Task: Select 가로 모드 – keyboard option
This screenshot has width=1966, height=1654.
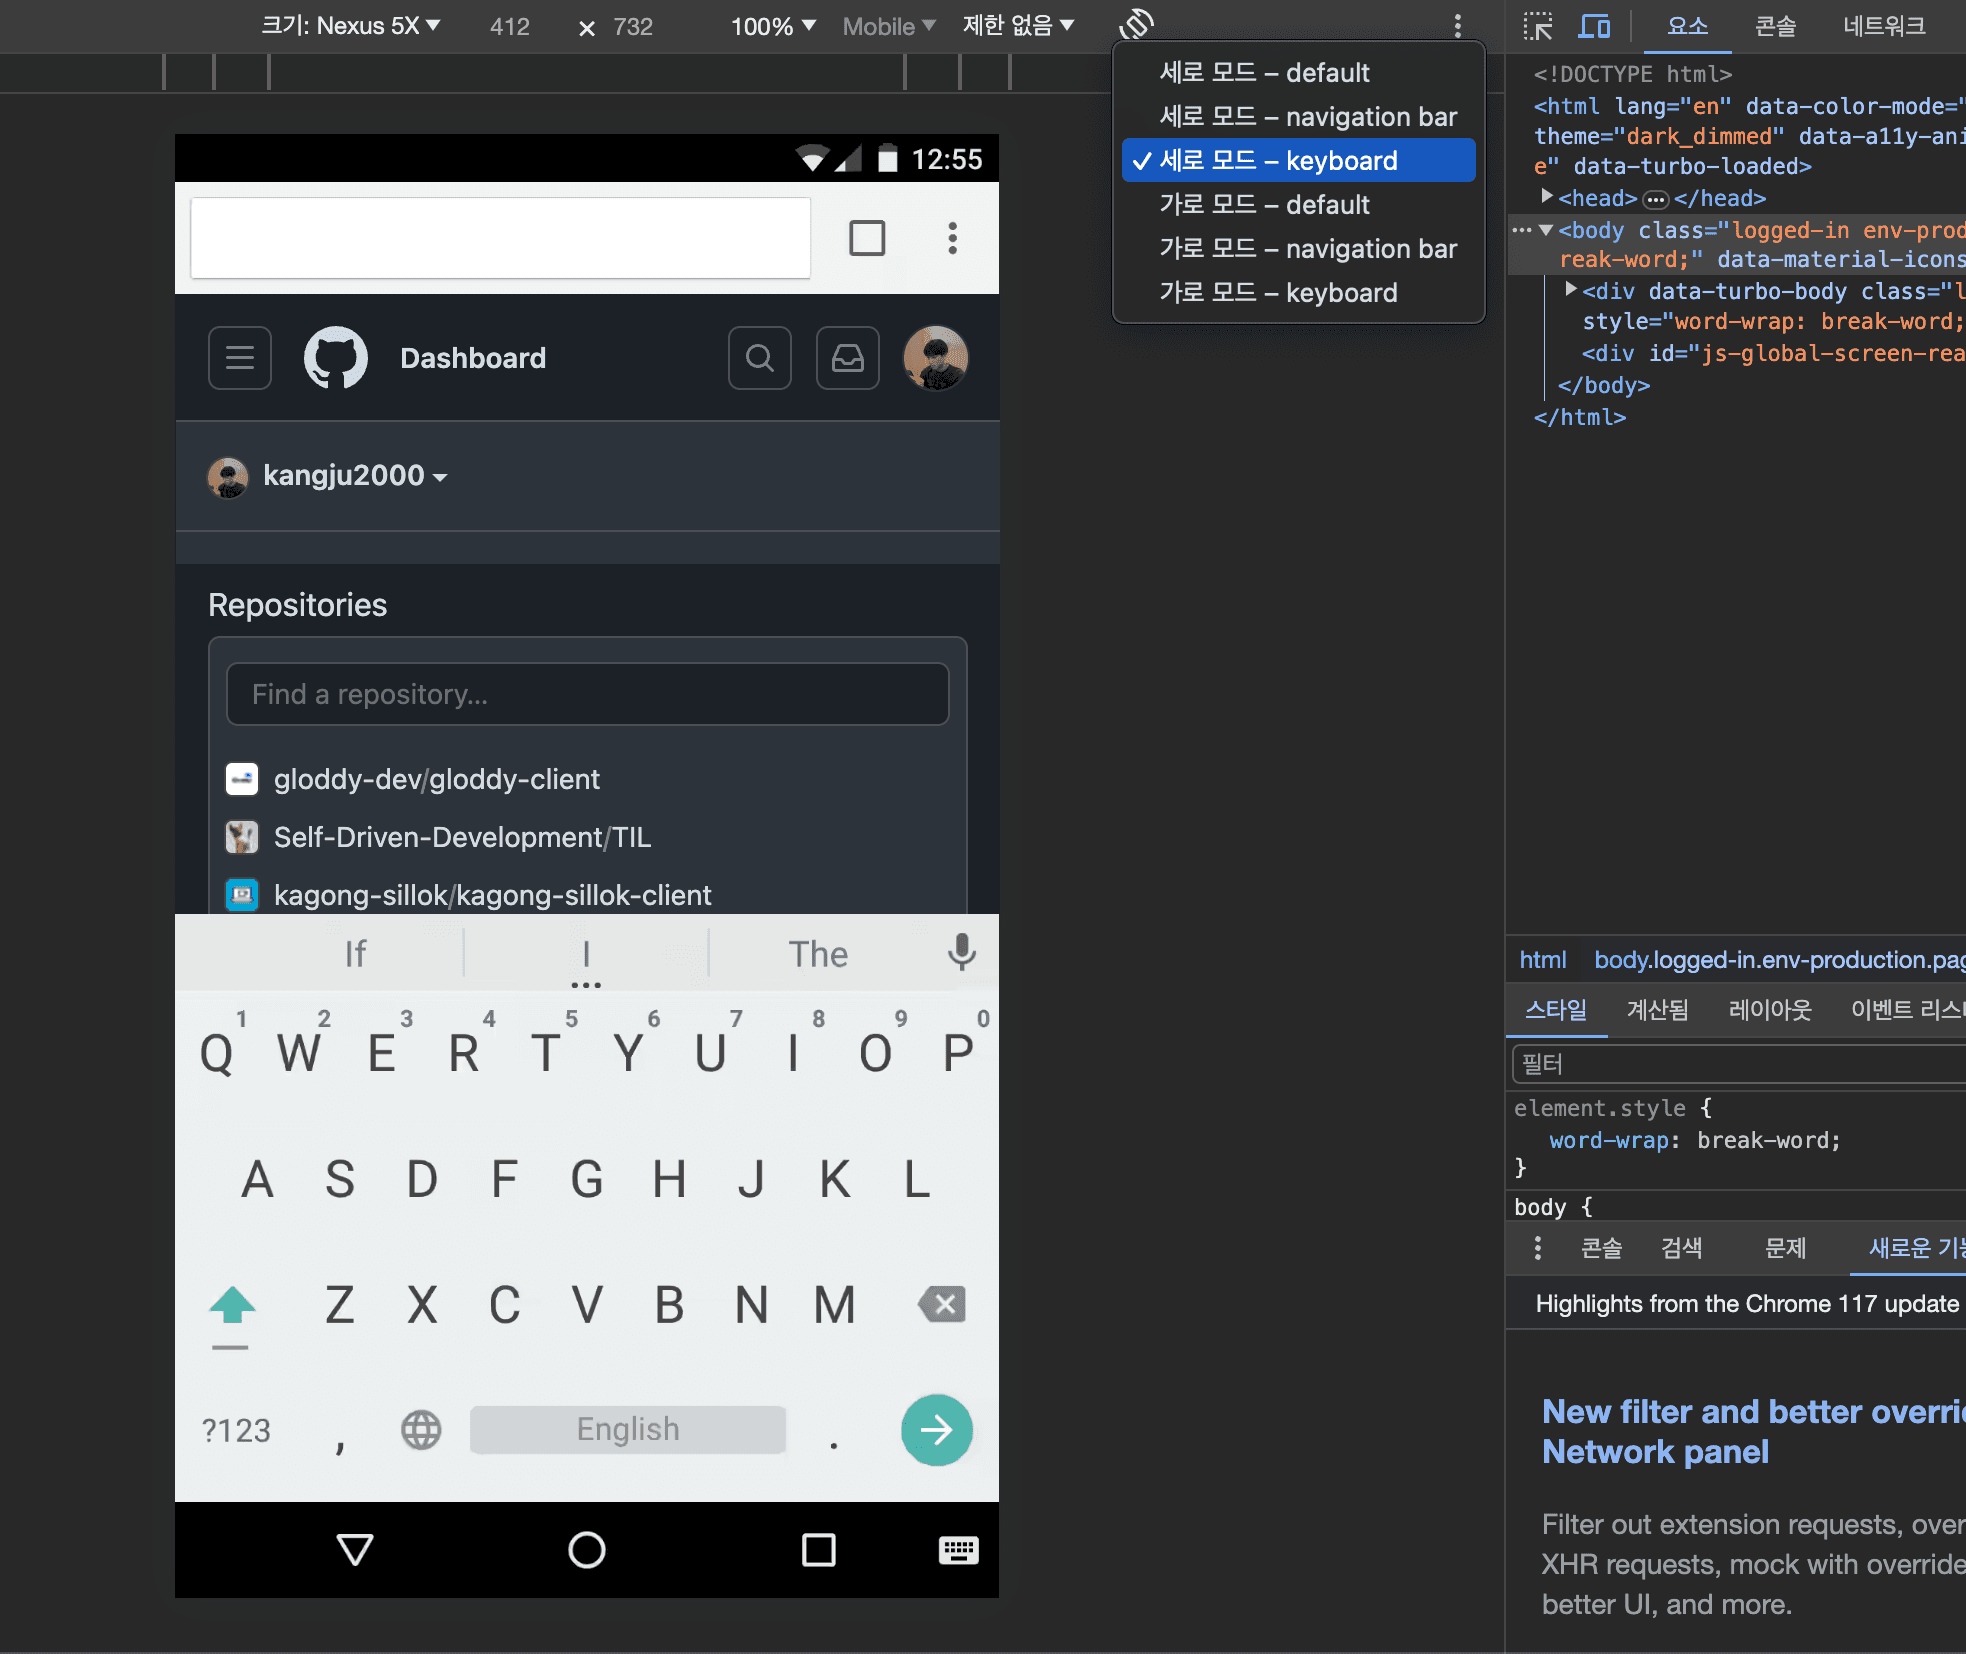Action: click(1277, 293)
